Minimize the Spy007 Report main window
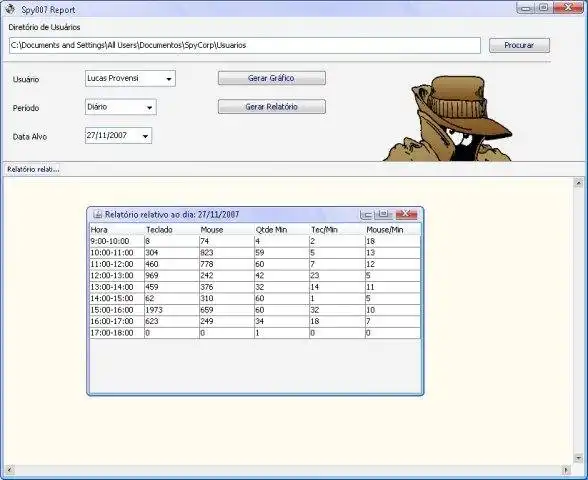Viewport: 588px width, 480px height. point(526,8)
